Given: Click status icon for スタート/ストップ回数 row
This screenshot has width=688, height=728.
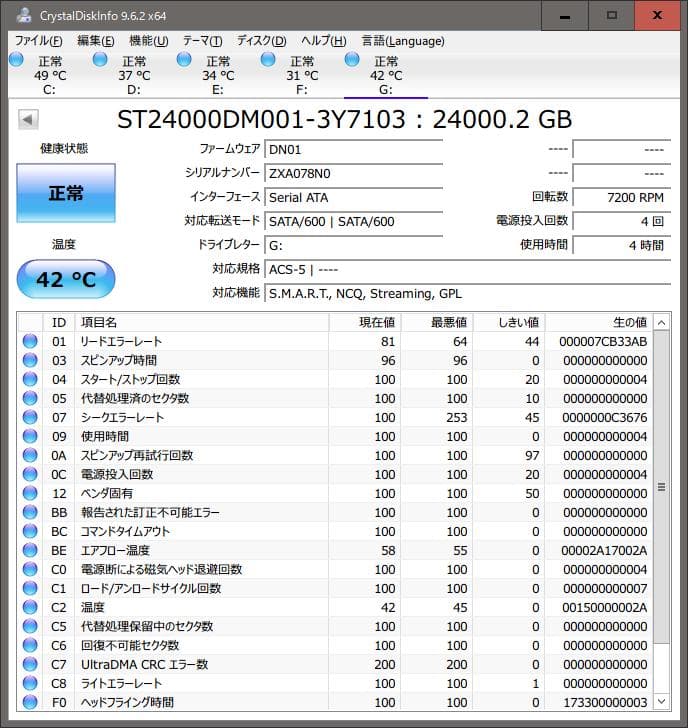Looking at the screenshot, I should point(30,379).
